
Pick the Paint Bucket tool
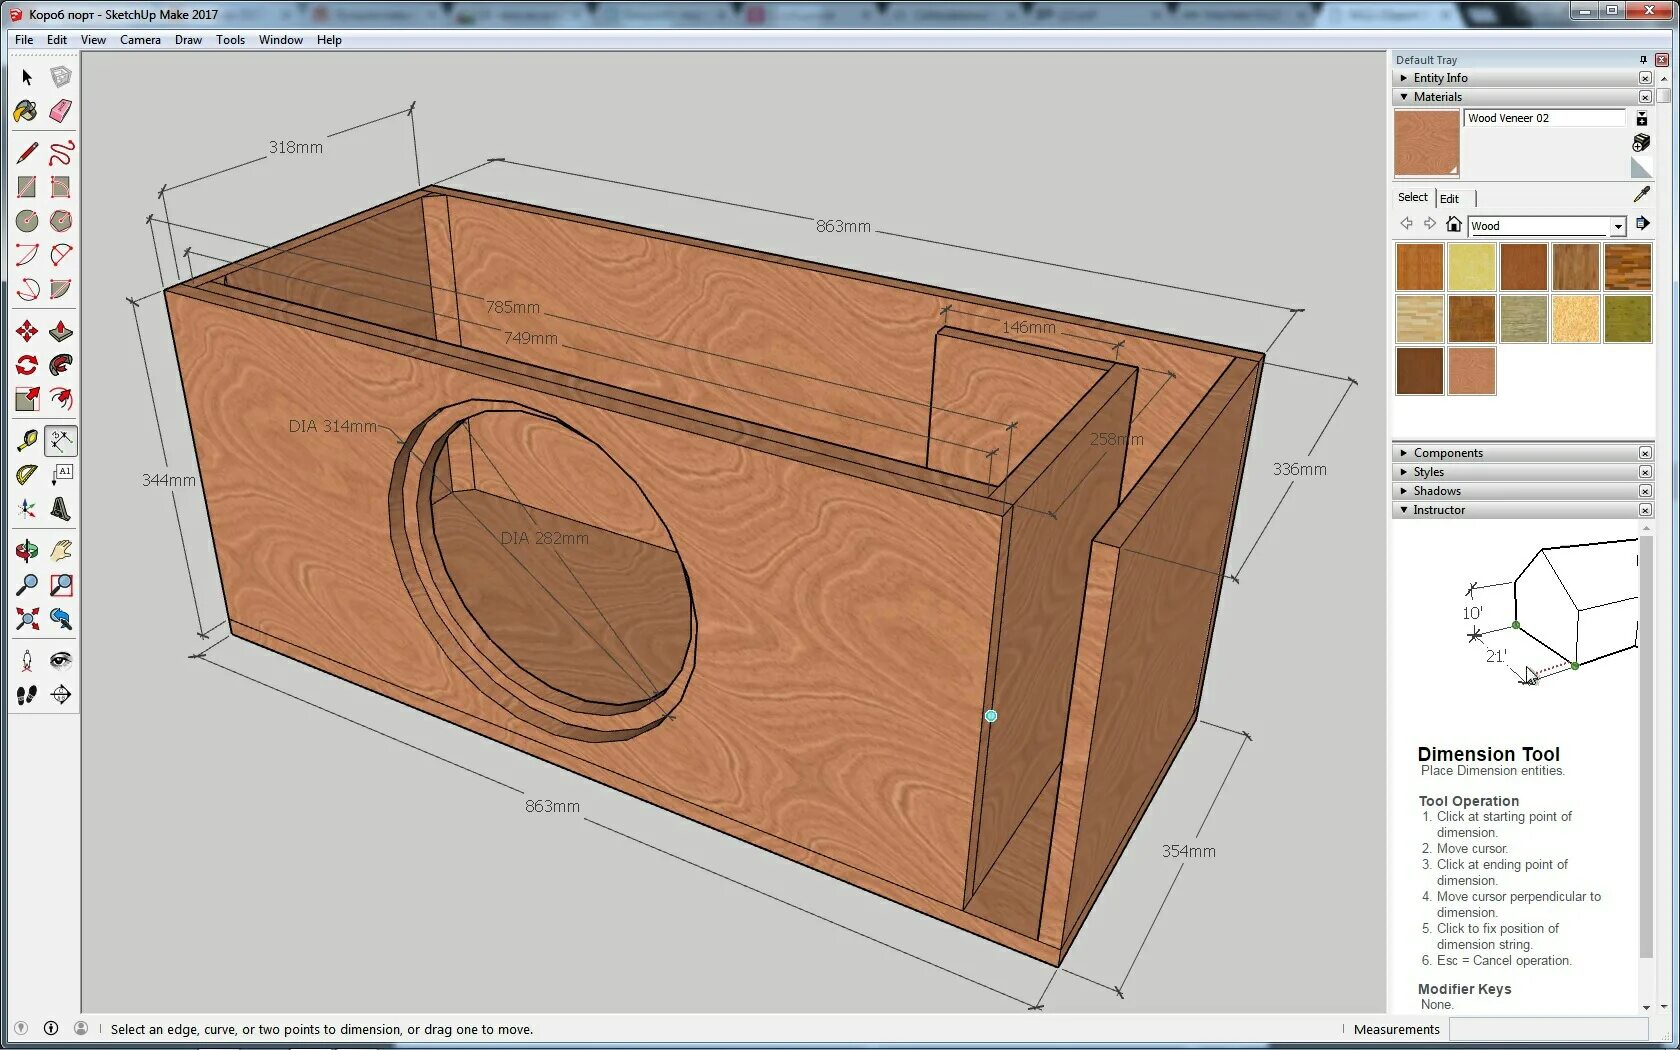click(x=27, y=111)
